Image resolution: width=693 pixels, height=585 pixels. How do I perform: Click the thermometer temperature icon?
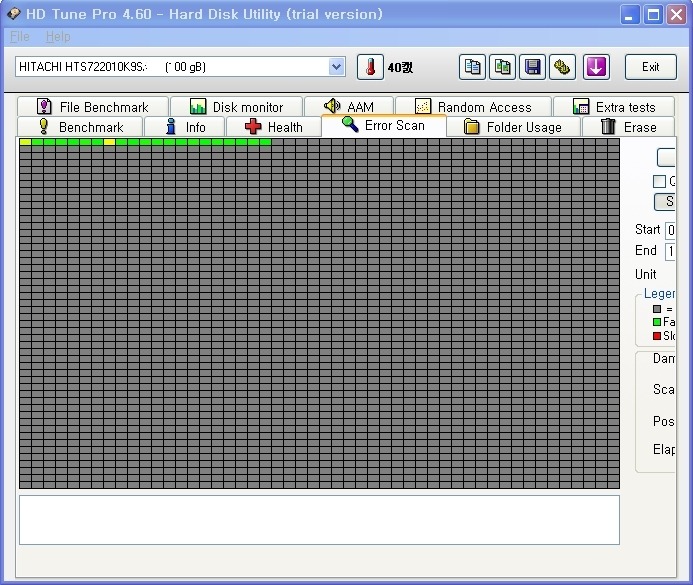coord(370,67)
